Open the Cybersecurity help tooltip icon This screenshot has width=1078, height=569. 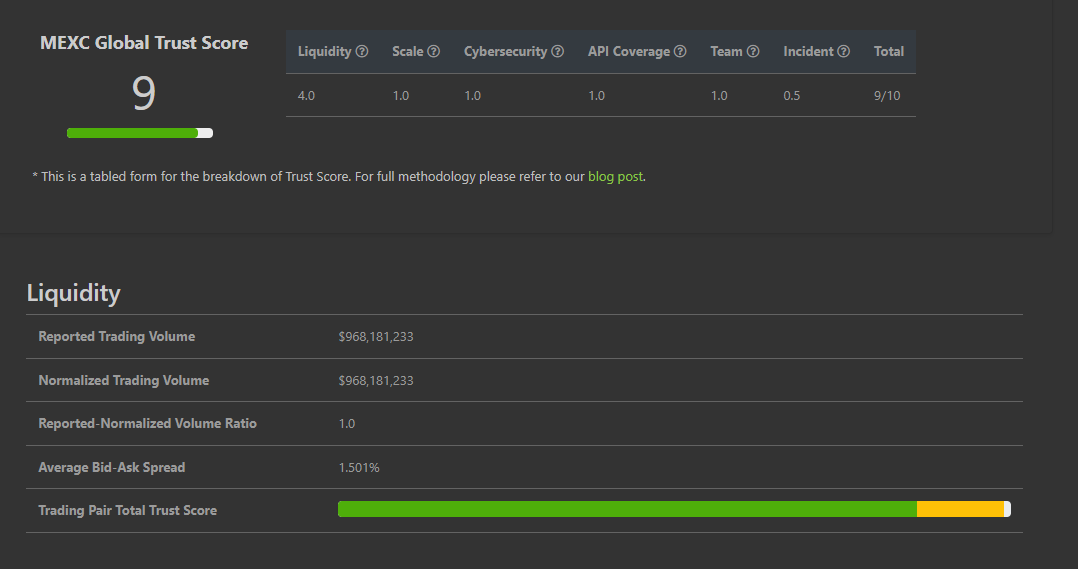click(x=557, y=52)
